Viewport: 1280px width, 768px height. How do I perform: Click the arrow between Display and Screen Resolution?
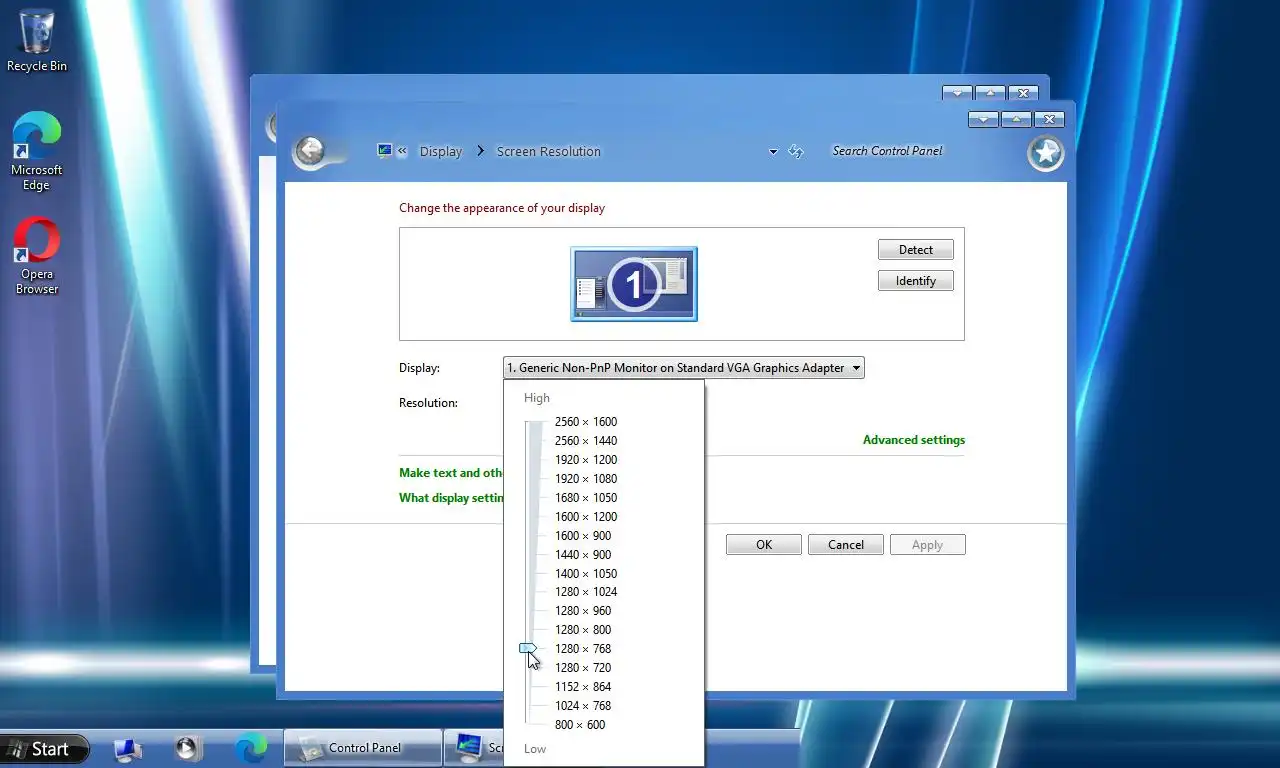click(x=480, y=151)
